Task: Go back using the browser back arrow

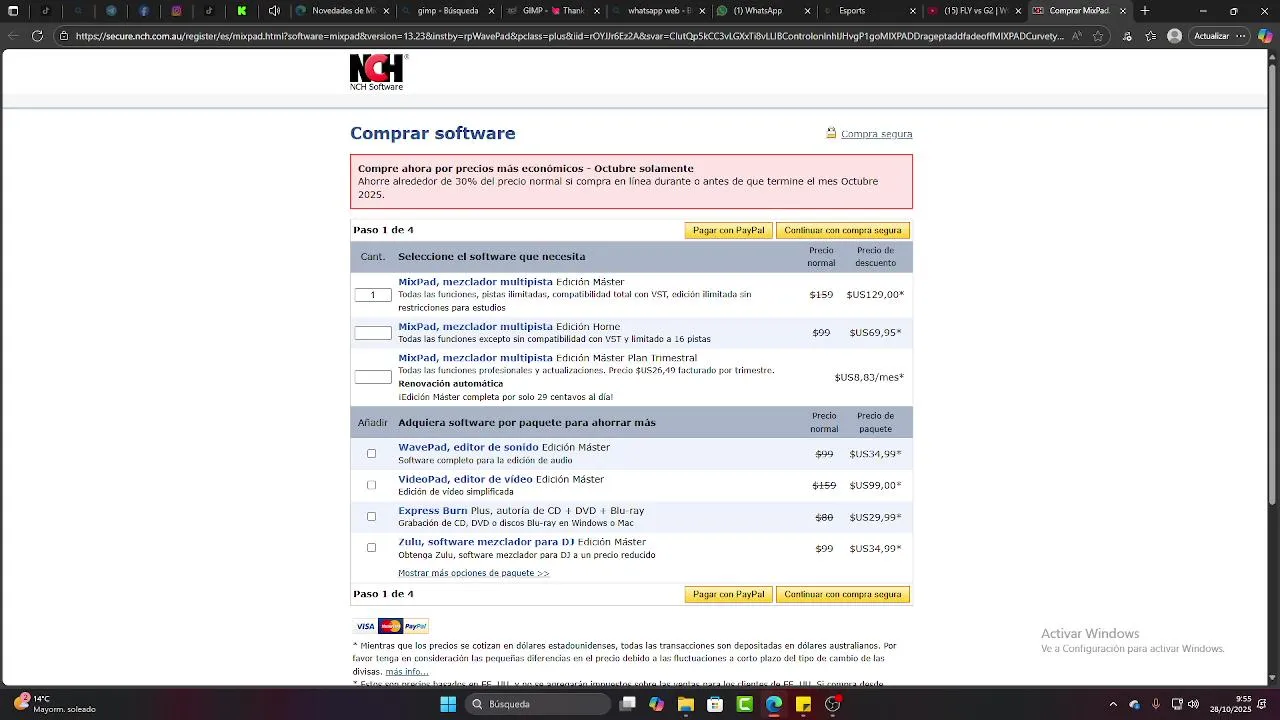Action: coord(12,36)
